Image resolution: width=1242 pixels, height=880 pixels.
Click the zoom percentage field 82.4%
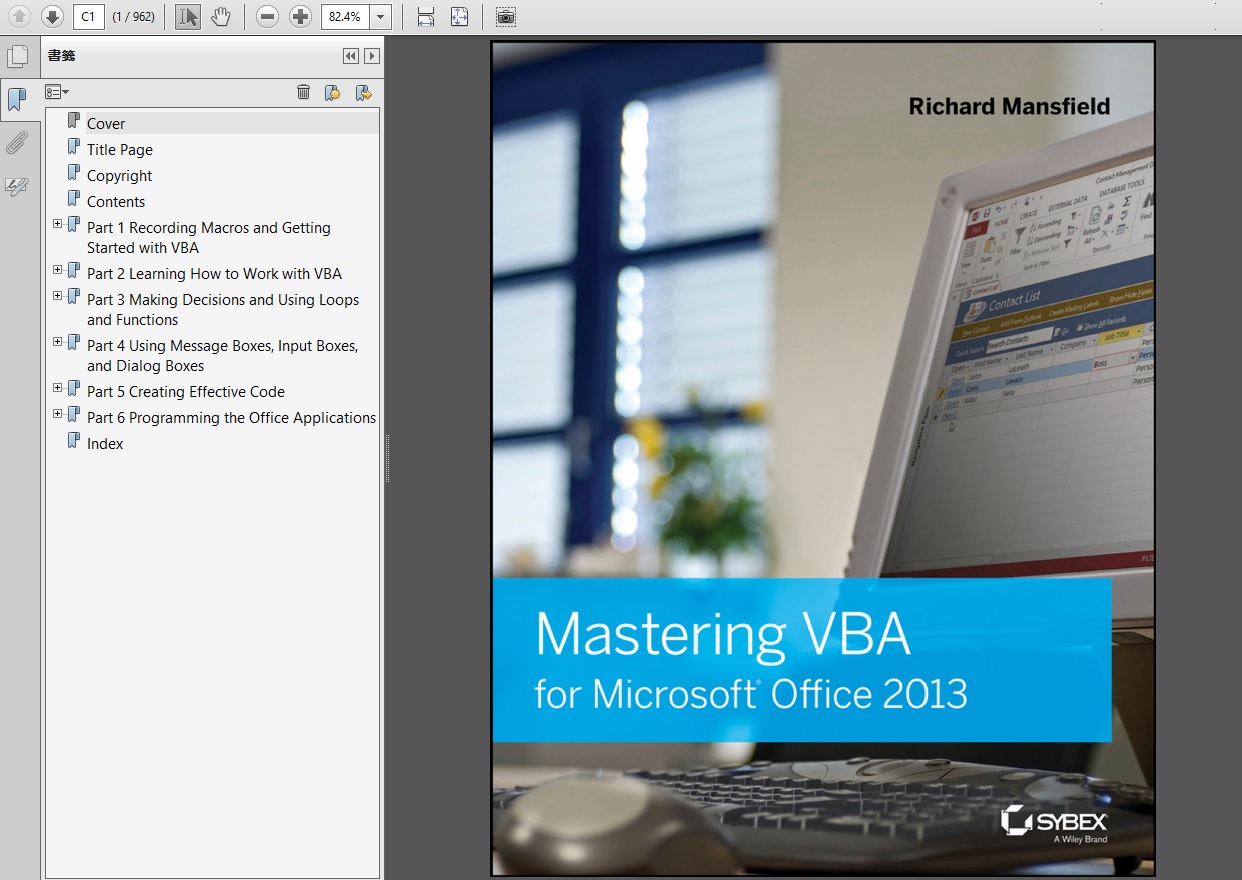(x=345, y=16)
